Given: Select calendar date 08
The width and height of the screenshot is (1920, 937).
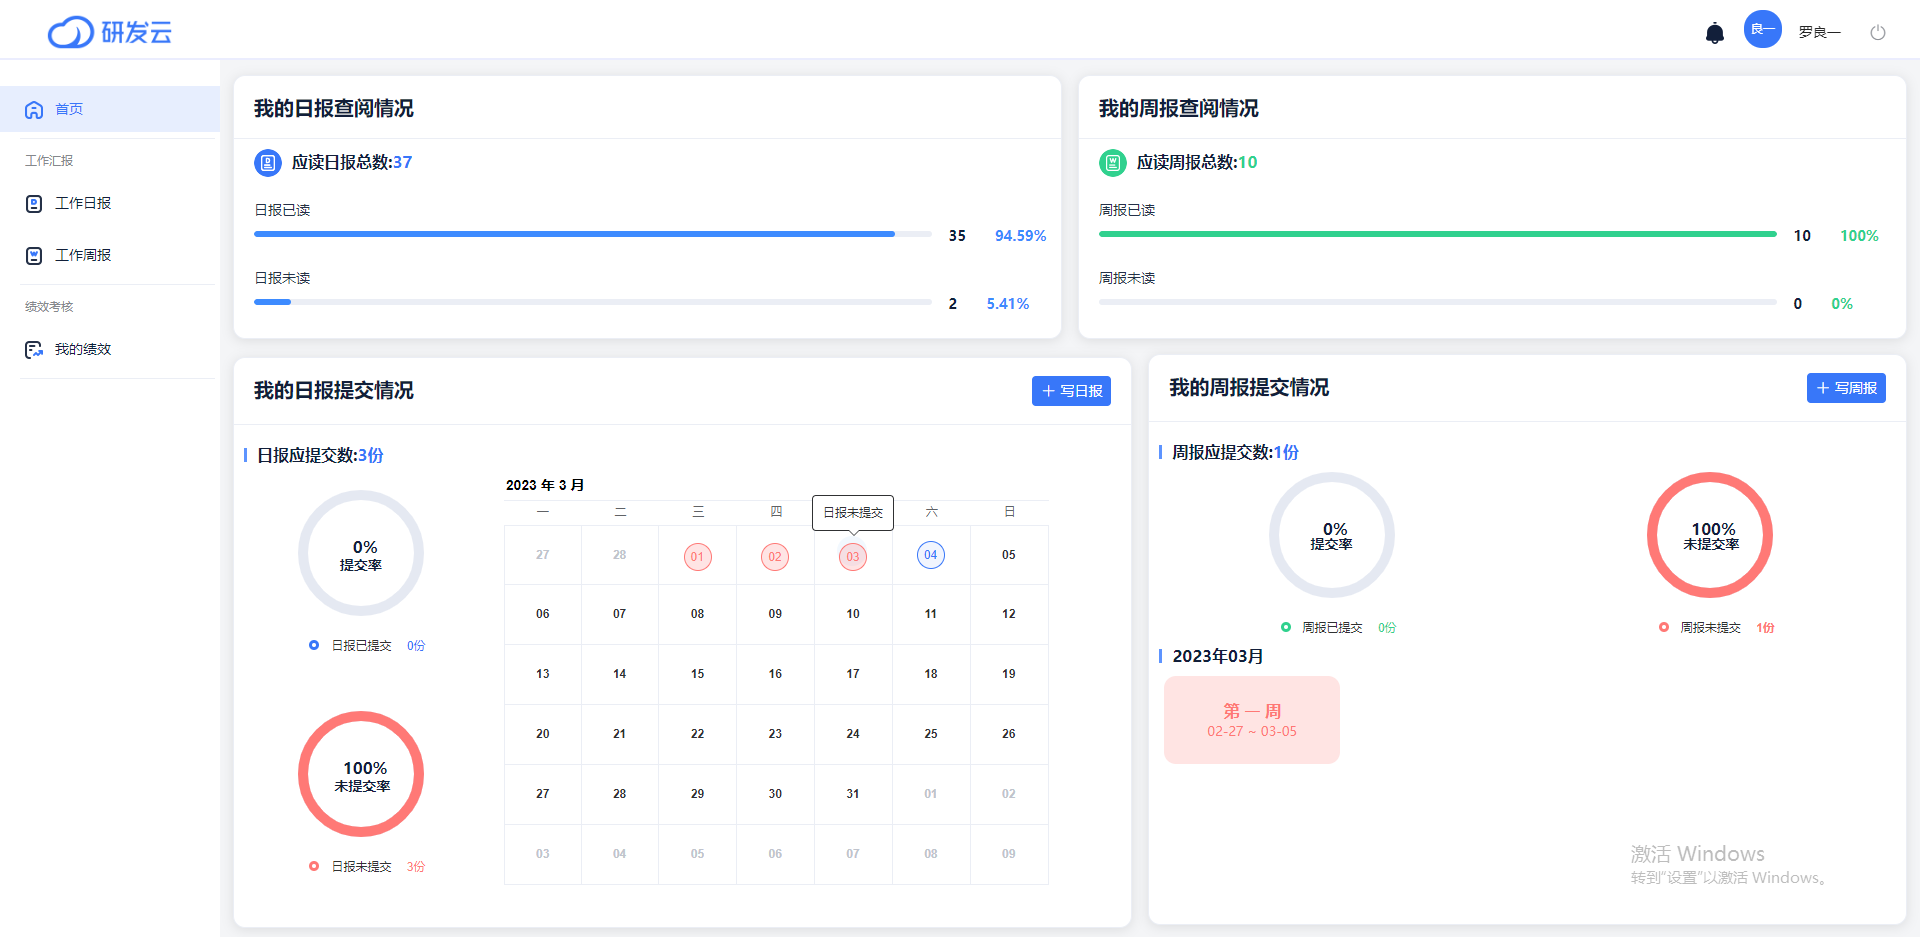Looking at the screenshot, I should (x=697, y=614).
